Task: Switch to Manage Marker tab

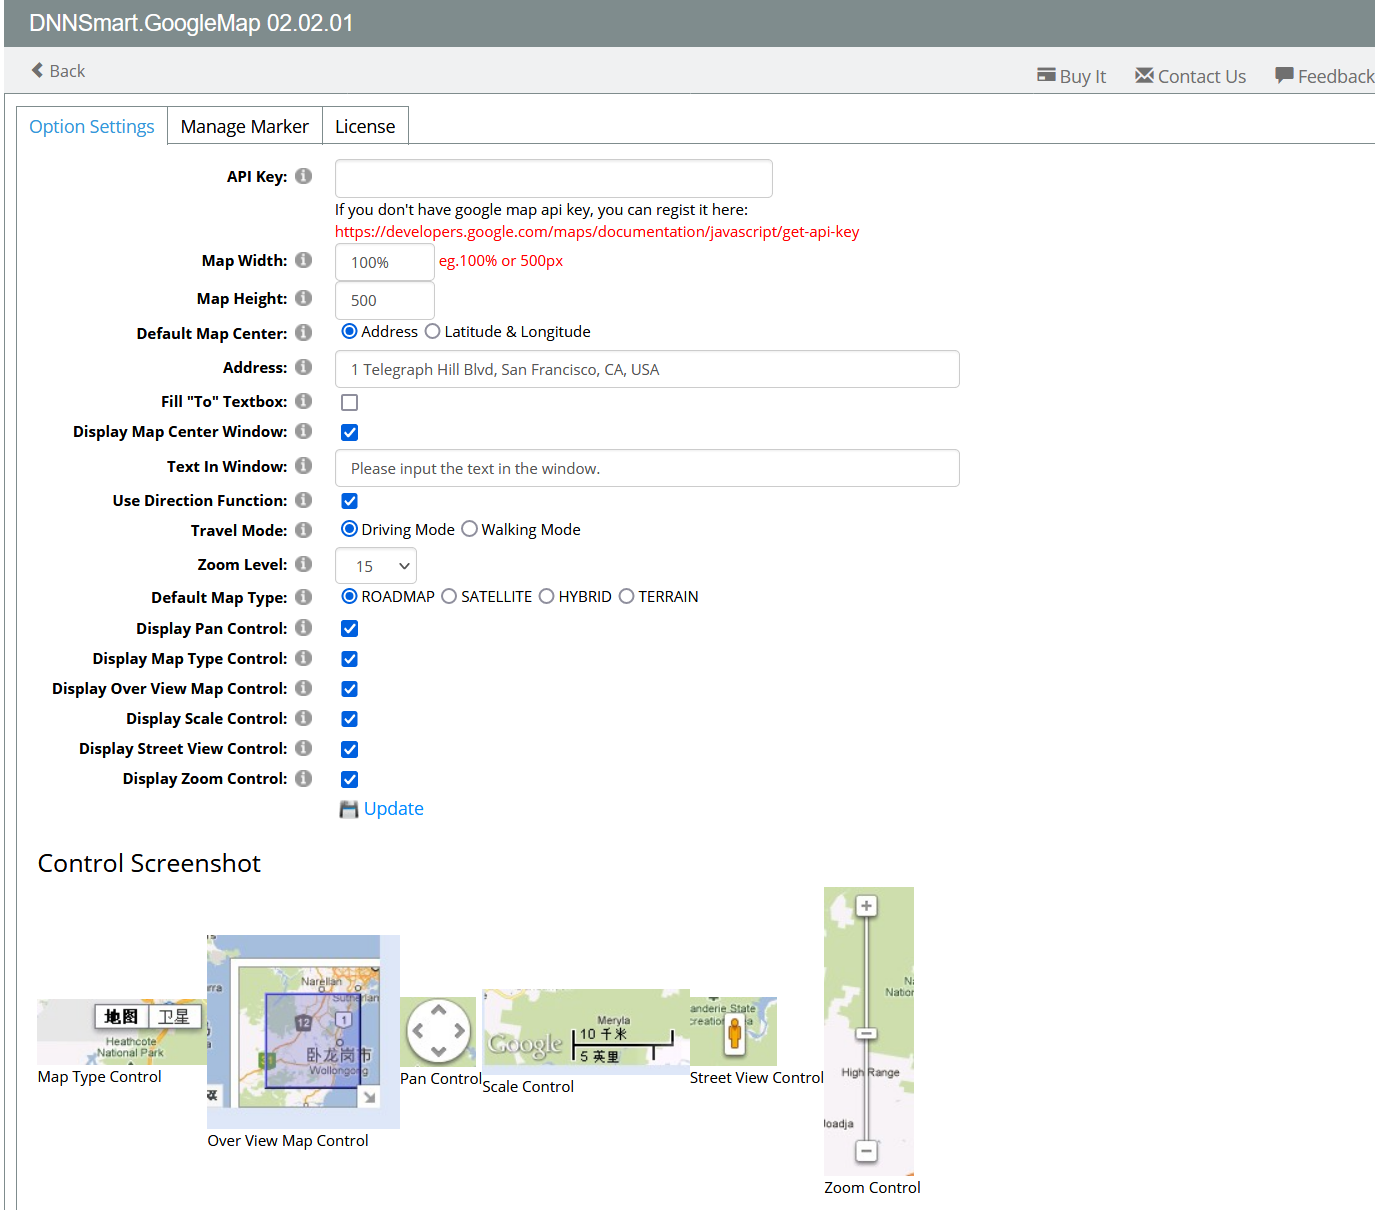Action: [x=245, y=126]
